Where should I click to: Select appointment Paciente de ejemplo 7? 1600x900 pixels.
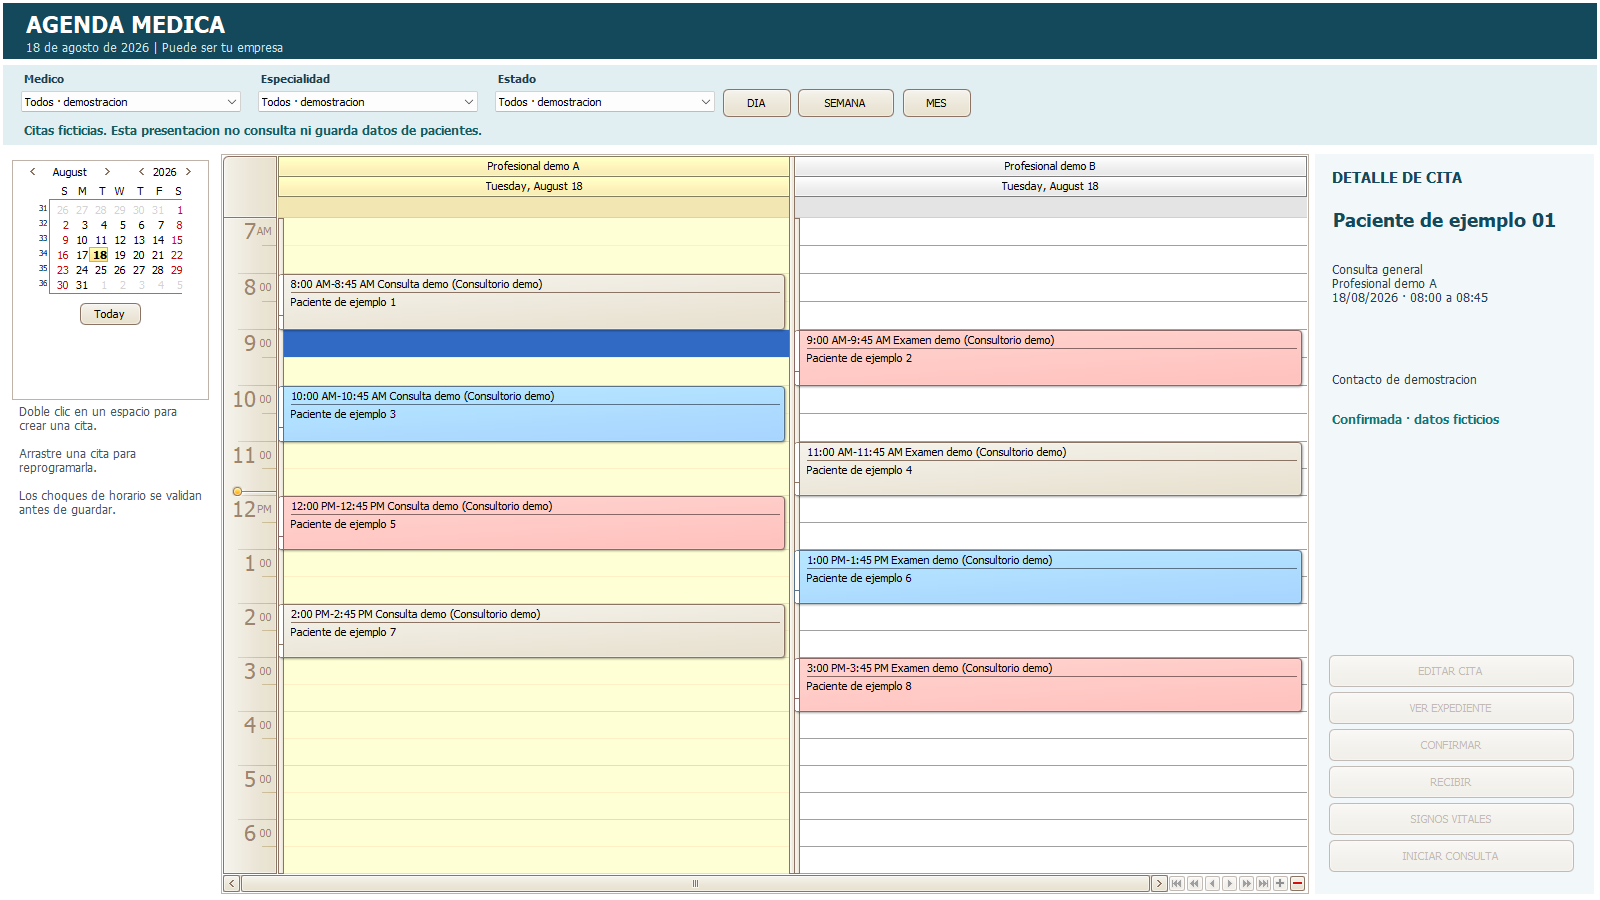point(533,631)
